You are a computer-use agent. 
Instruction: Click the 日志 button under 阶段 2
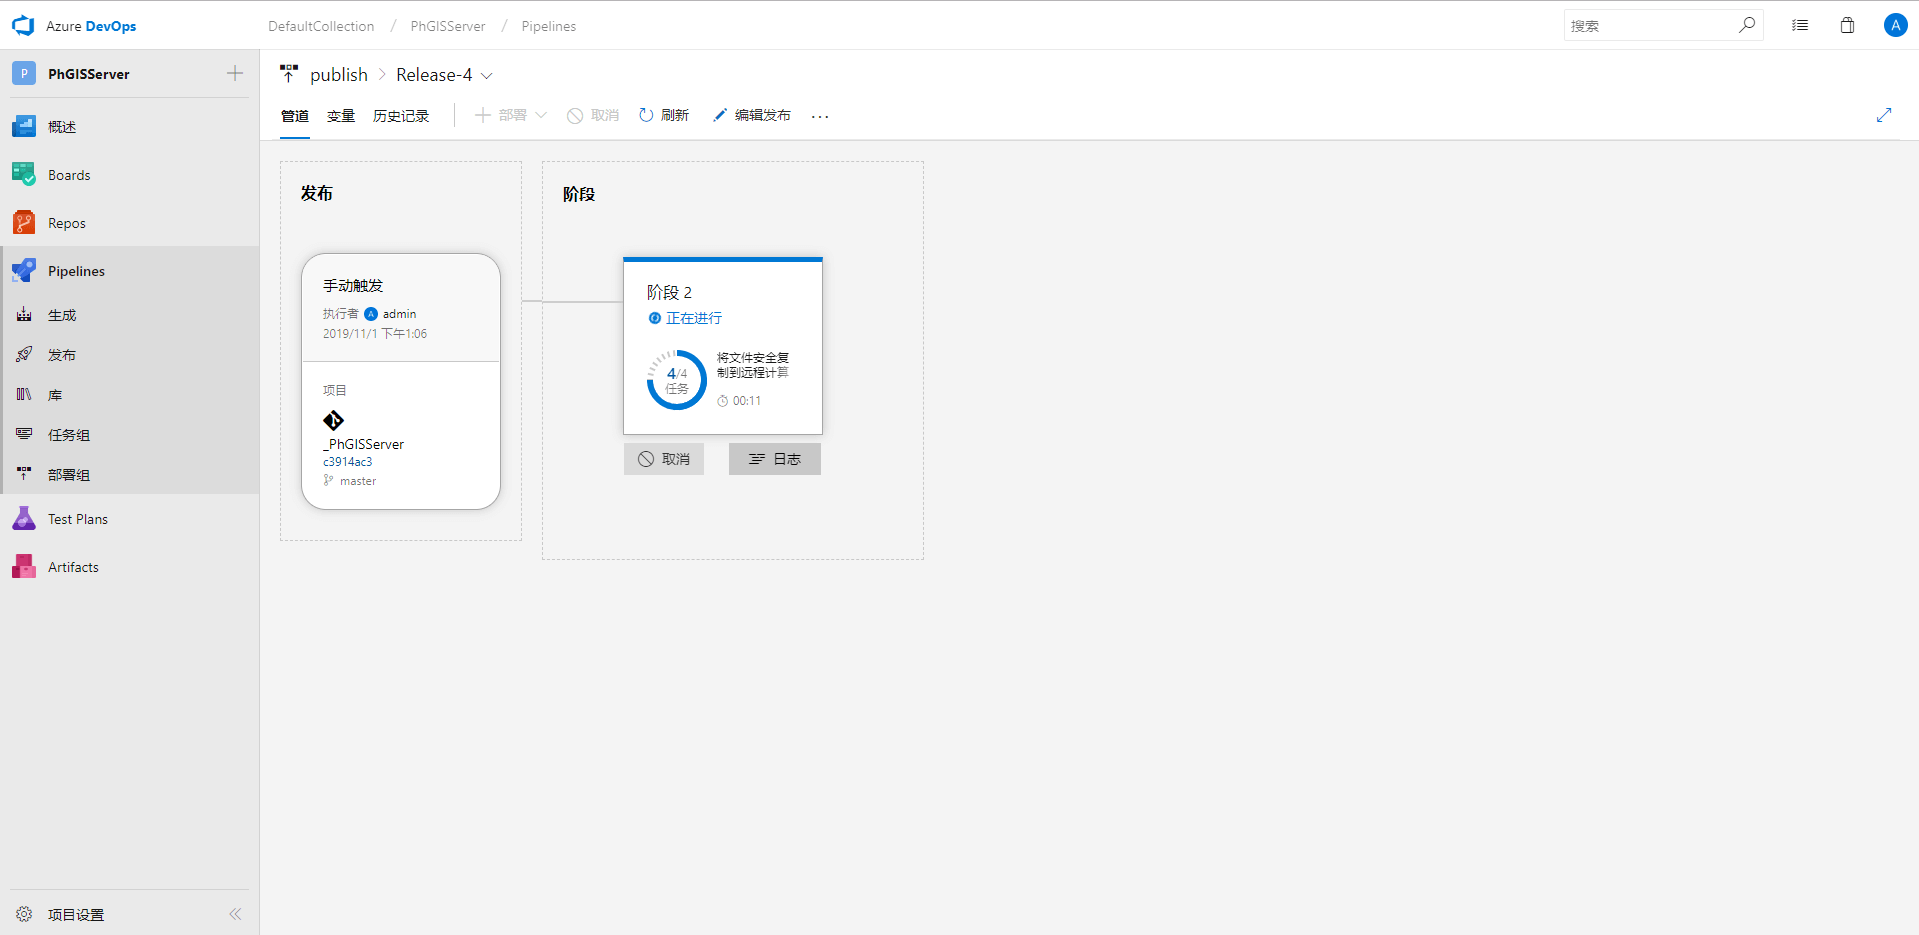775,459
